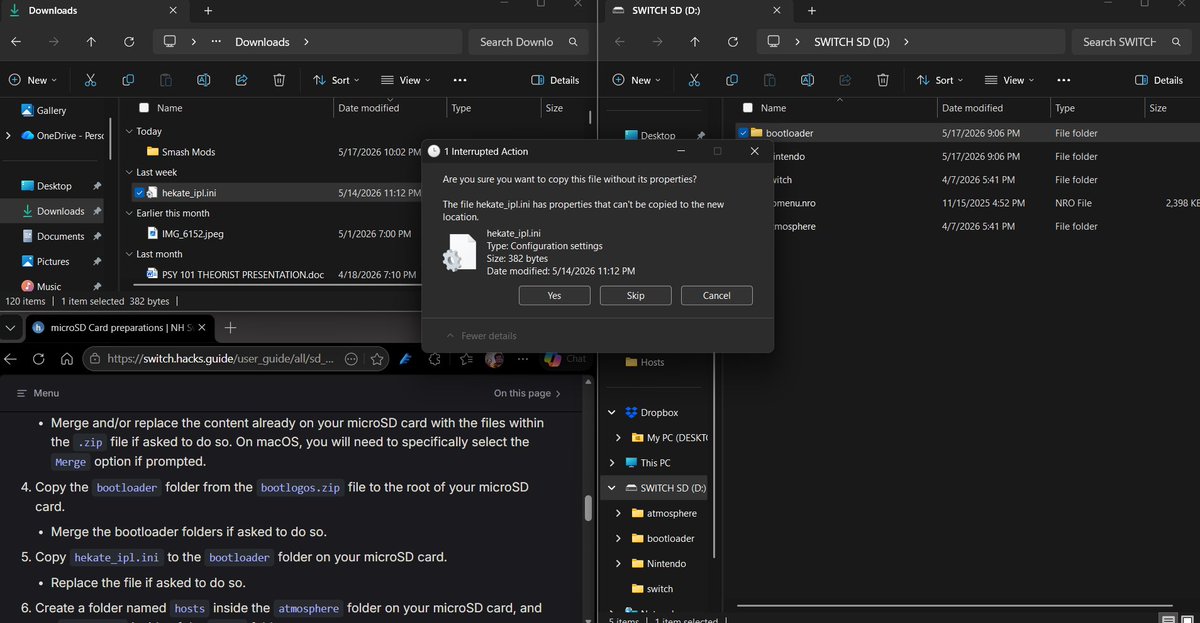Toggle select-all checkbox in Downloads list

[144, 108]
